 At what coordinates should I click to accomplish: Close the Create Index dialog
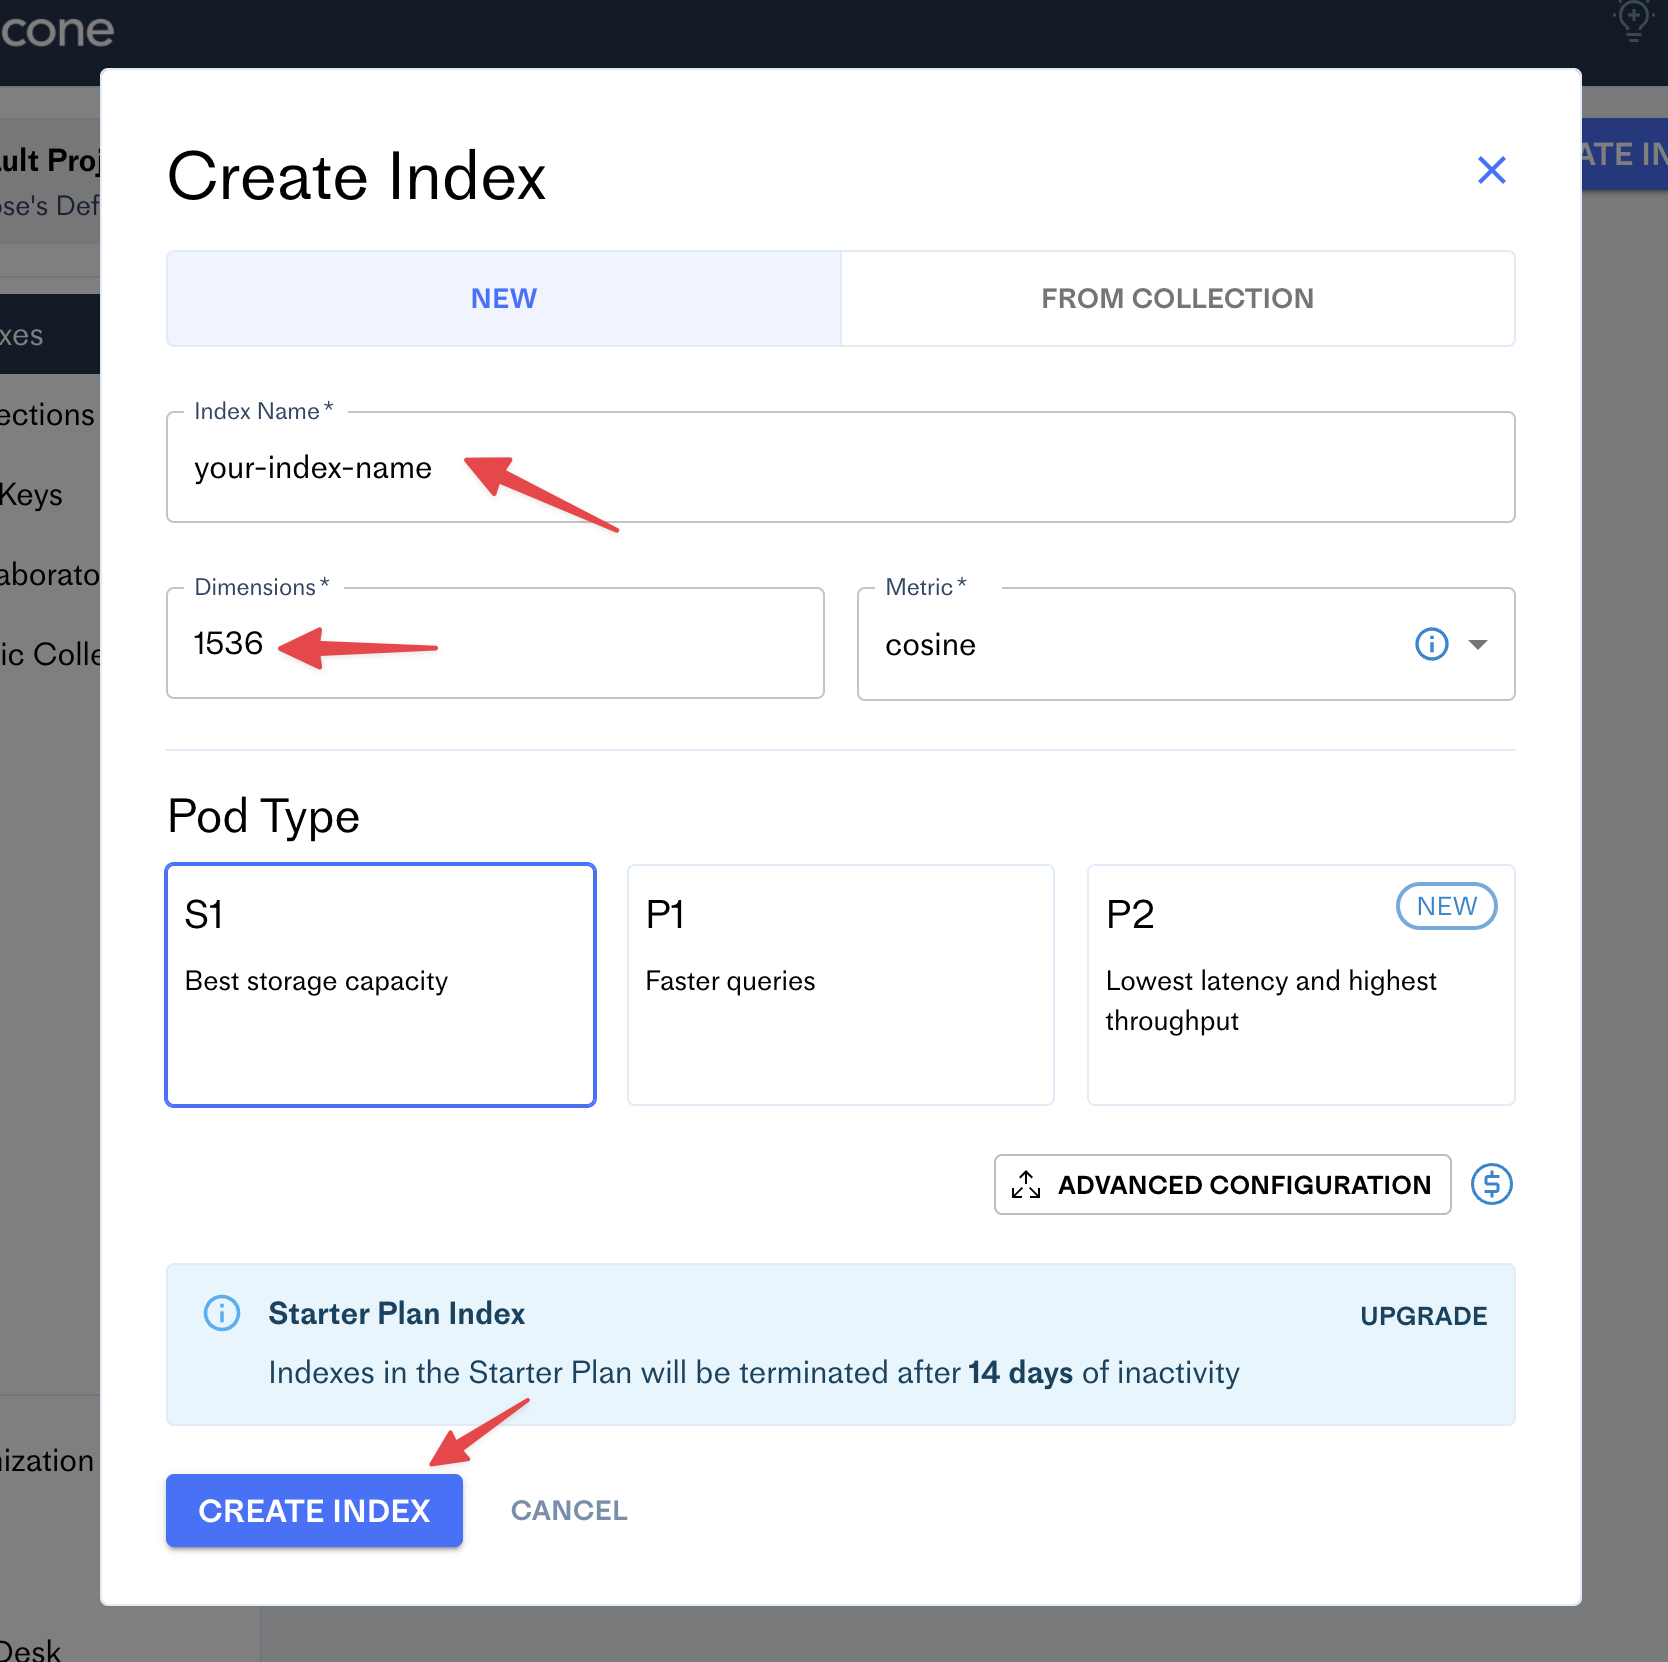(x=1491, y=170)
